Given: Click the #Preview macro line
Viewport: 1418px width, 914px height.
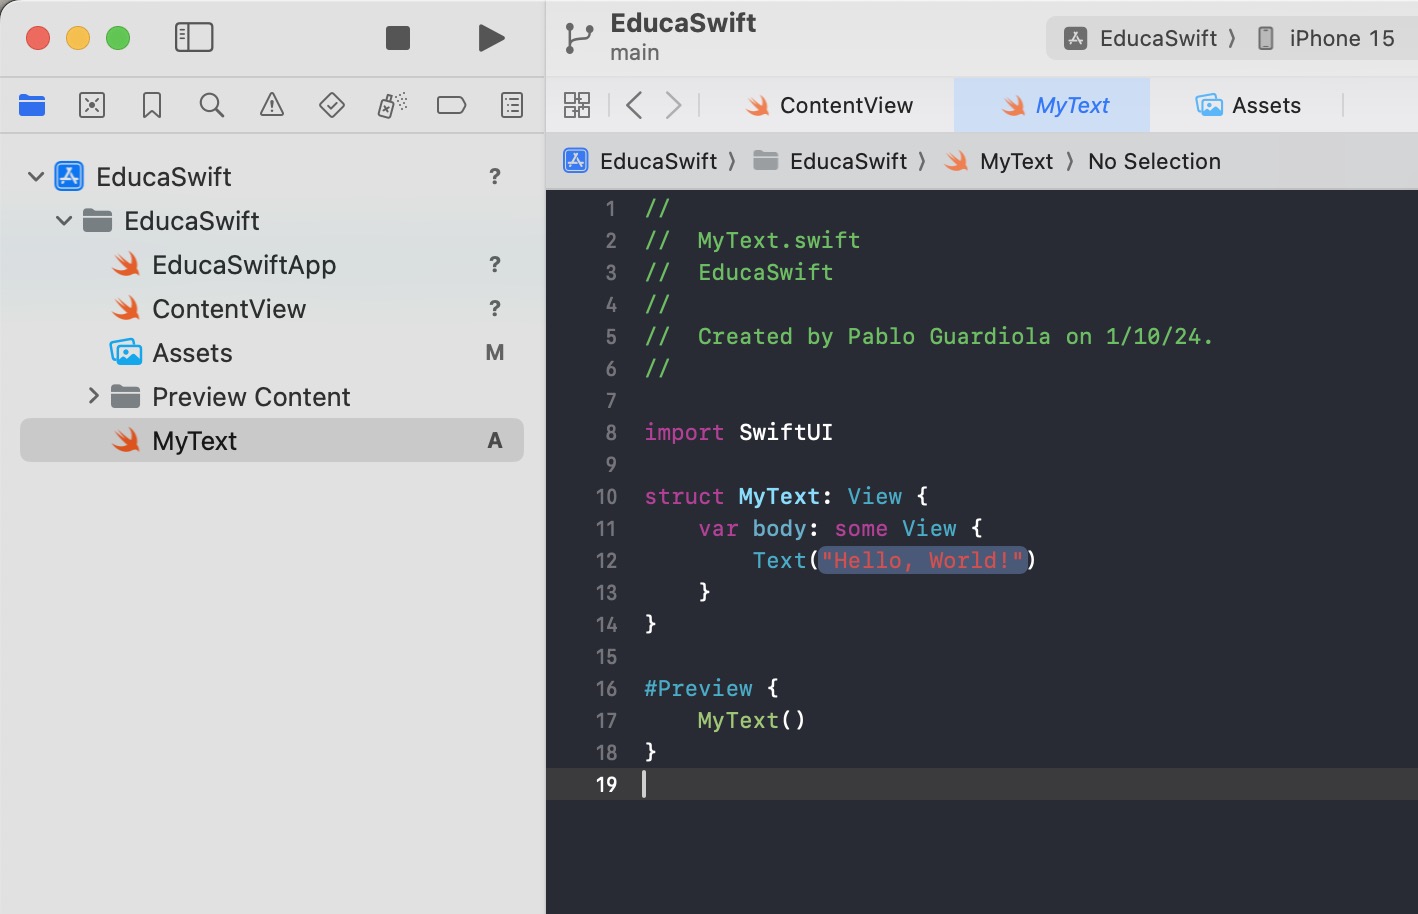Looking at the screenshot, I should coord(711,688).
